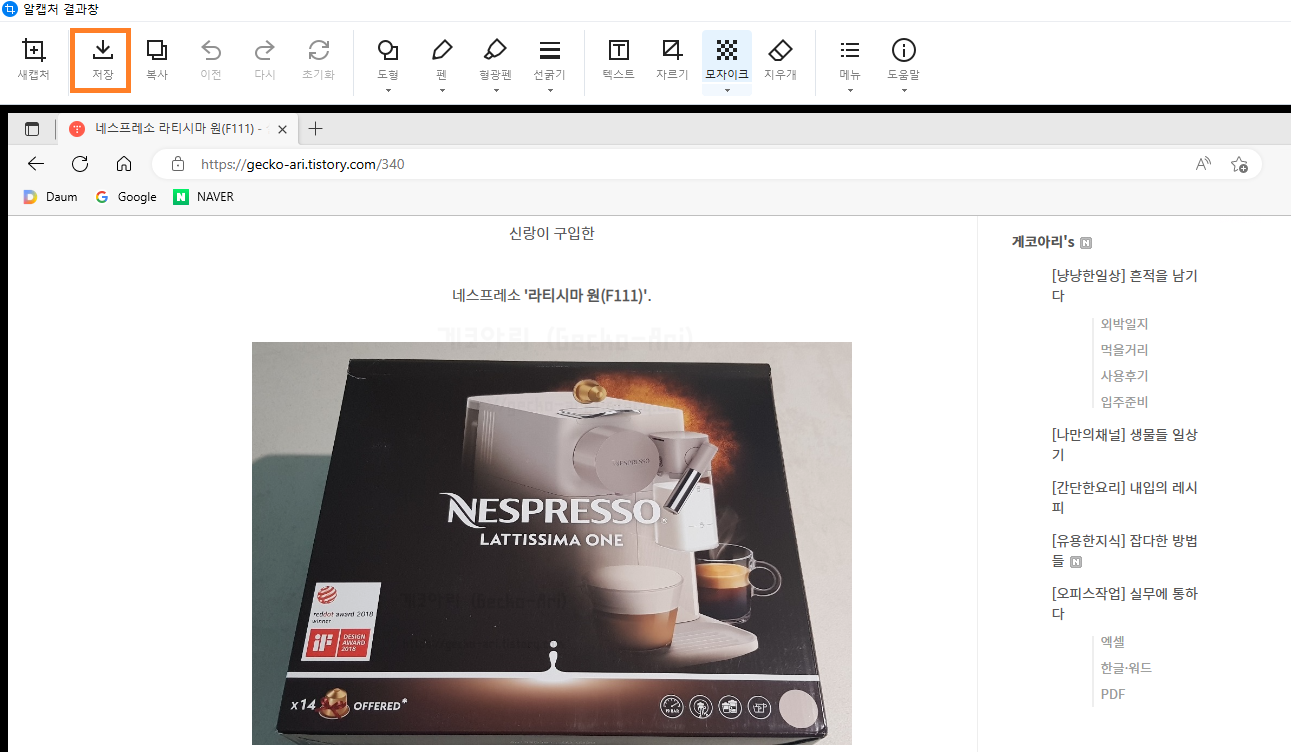Open the 입주준비 subcategory
Image resolution: width=1291 pixels, height=752 pixels.
1124,402
